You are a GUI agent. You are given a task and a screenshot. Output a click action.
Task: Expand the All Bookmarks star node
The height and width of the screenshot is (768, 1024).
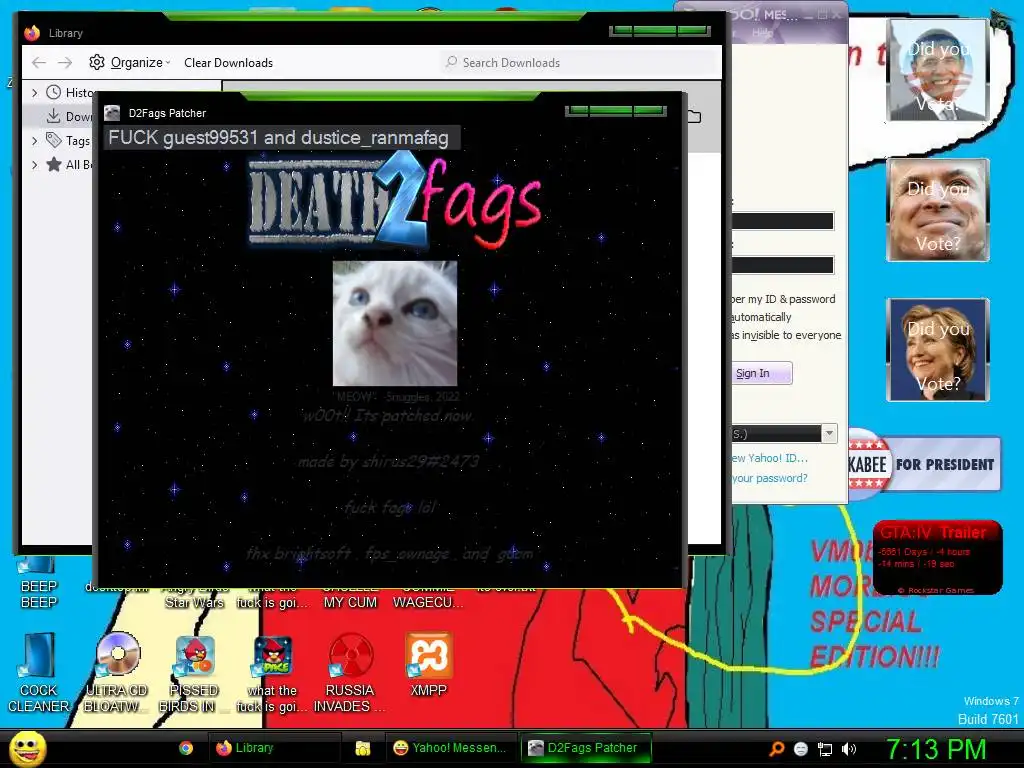click(35, 165)
